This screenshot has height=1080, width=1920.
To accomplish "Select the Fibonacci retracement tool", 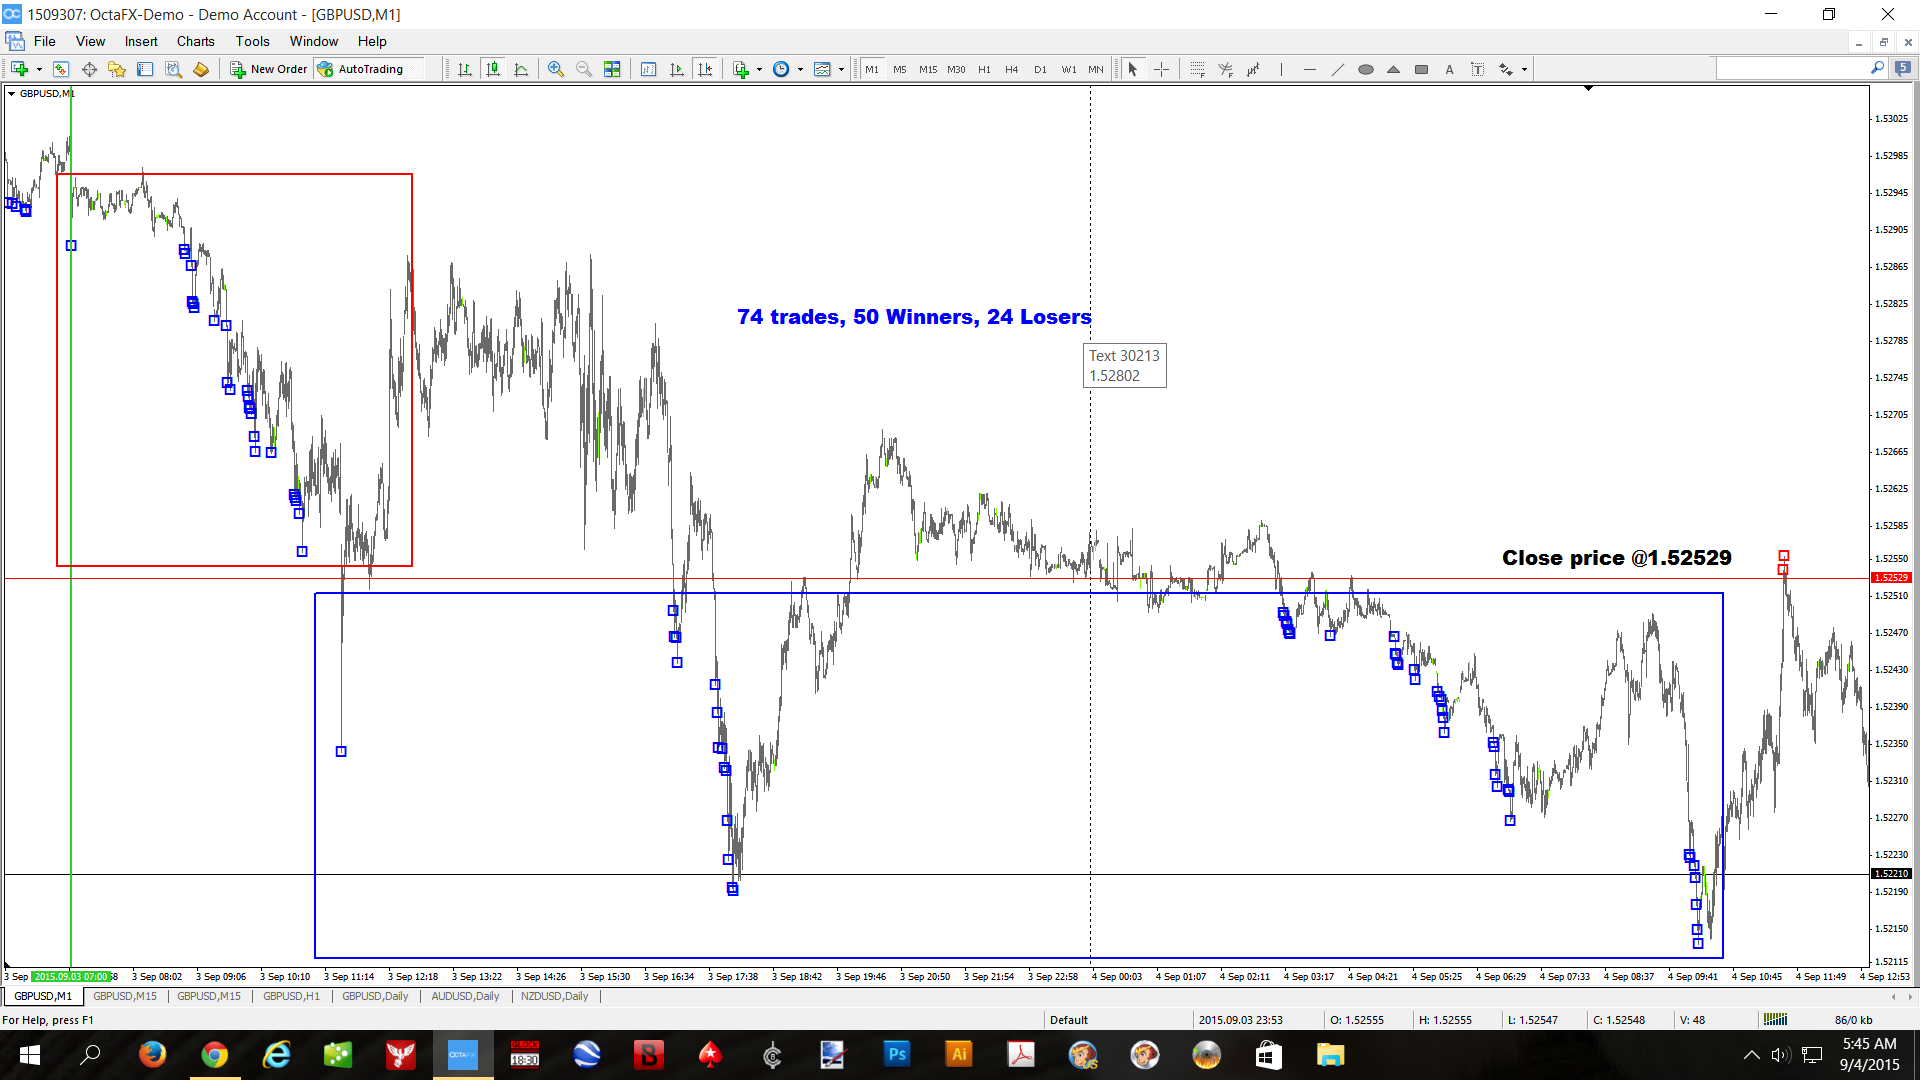I will (1197, 69).
